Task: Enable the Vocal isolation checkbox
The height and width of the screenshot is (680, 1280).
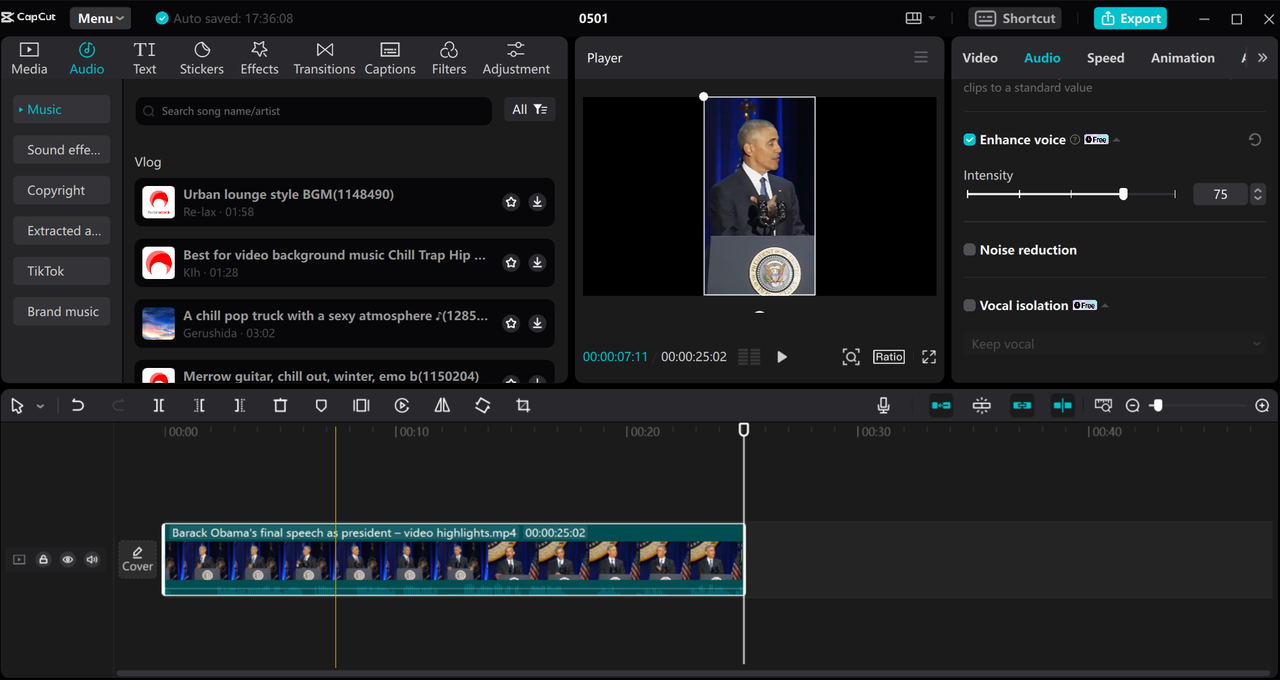Action: pyautogui.click(x=969, y=306)
